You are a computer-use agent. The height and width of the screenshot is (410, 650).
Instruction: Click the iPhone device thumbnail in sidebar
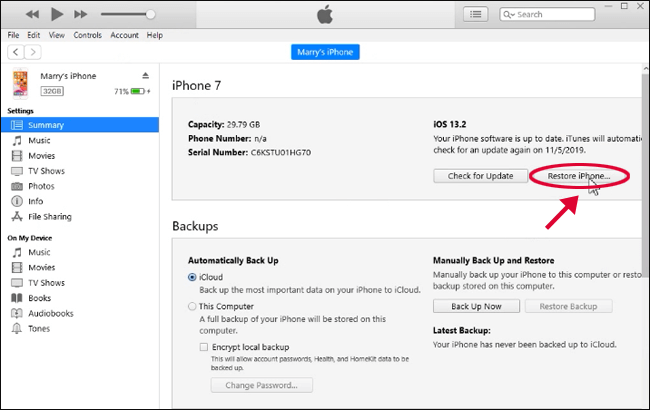click(x=20, y=83)
